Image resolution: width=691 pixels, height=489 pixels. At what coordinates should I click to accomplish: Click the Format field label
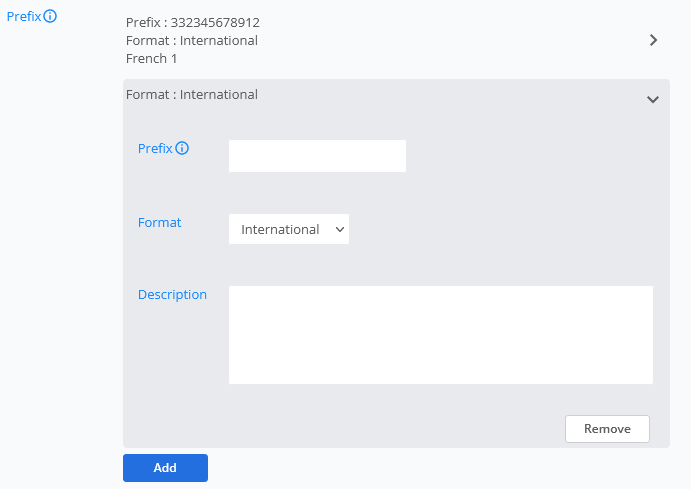(x=159, y=222)
